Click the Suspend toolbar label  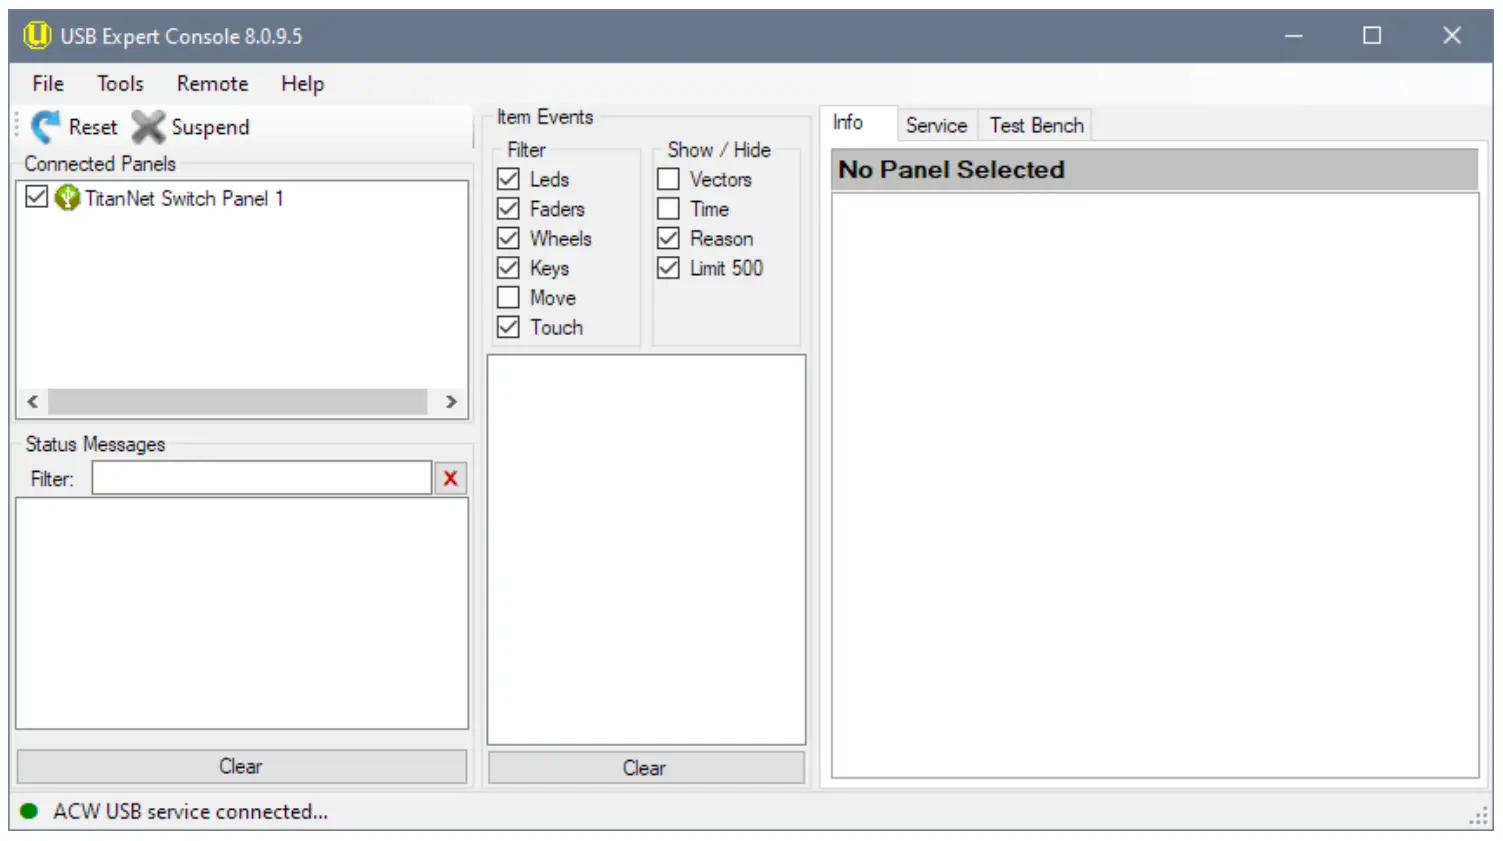(210, 127)
